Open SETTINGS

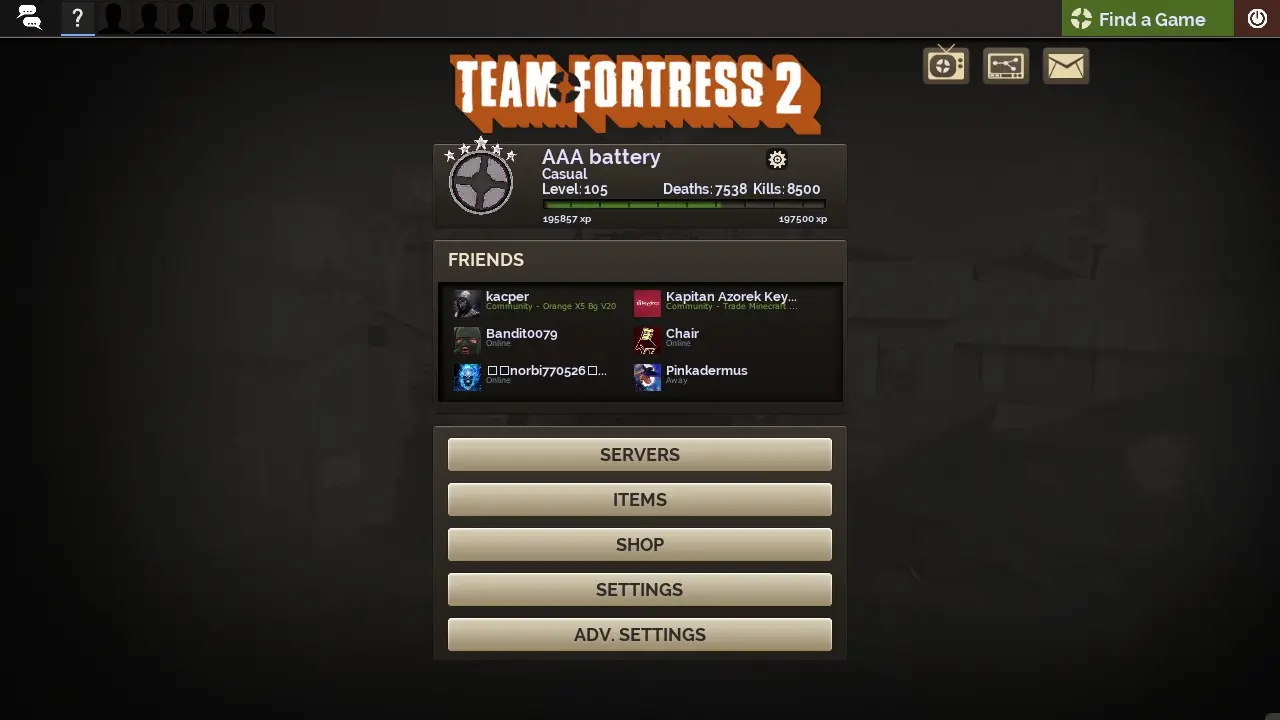640,589
